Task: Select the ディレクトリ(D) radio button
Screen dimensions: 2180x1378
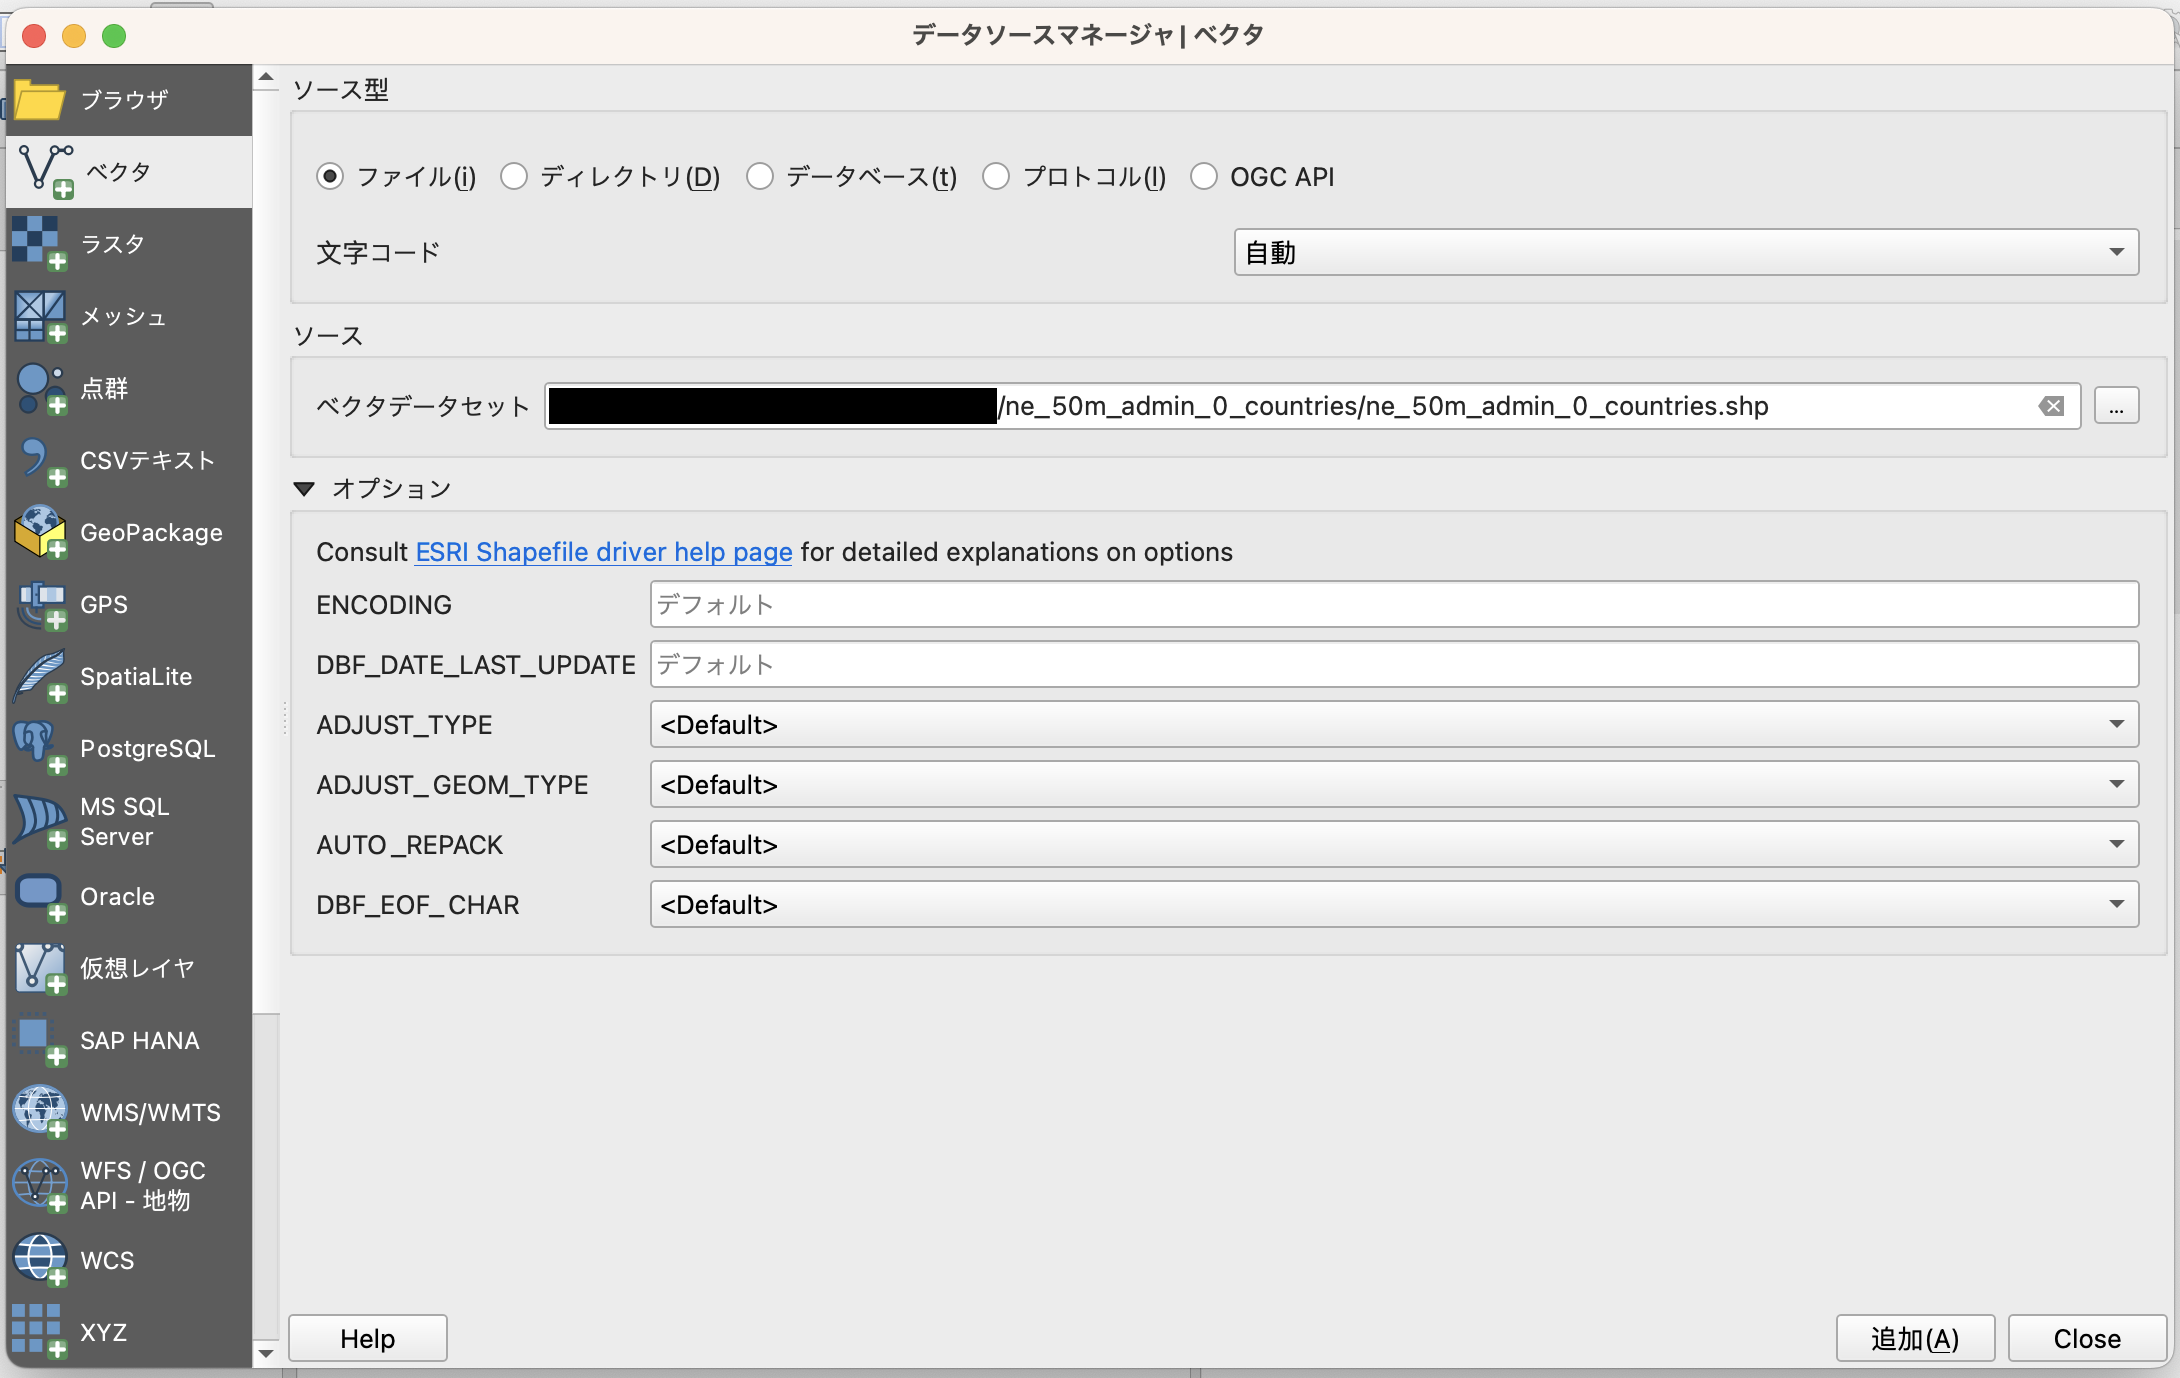Action: (514, 177)
